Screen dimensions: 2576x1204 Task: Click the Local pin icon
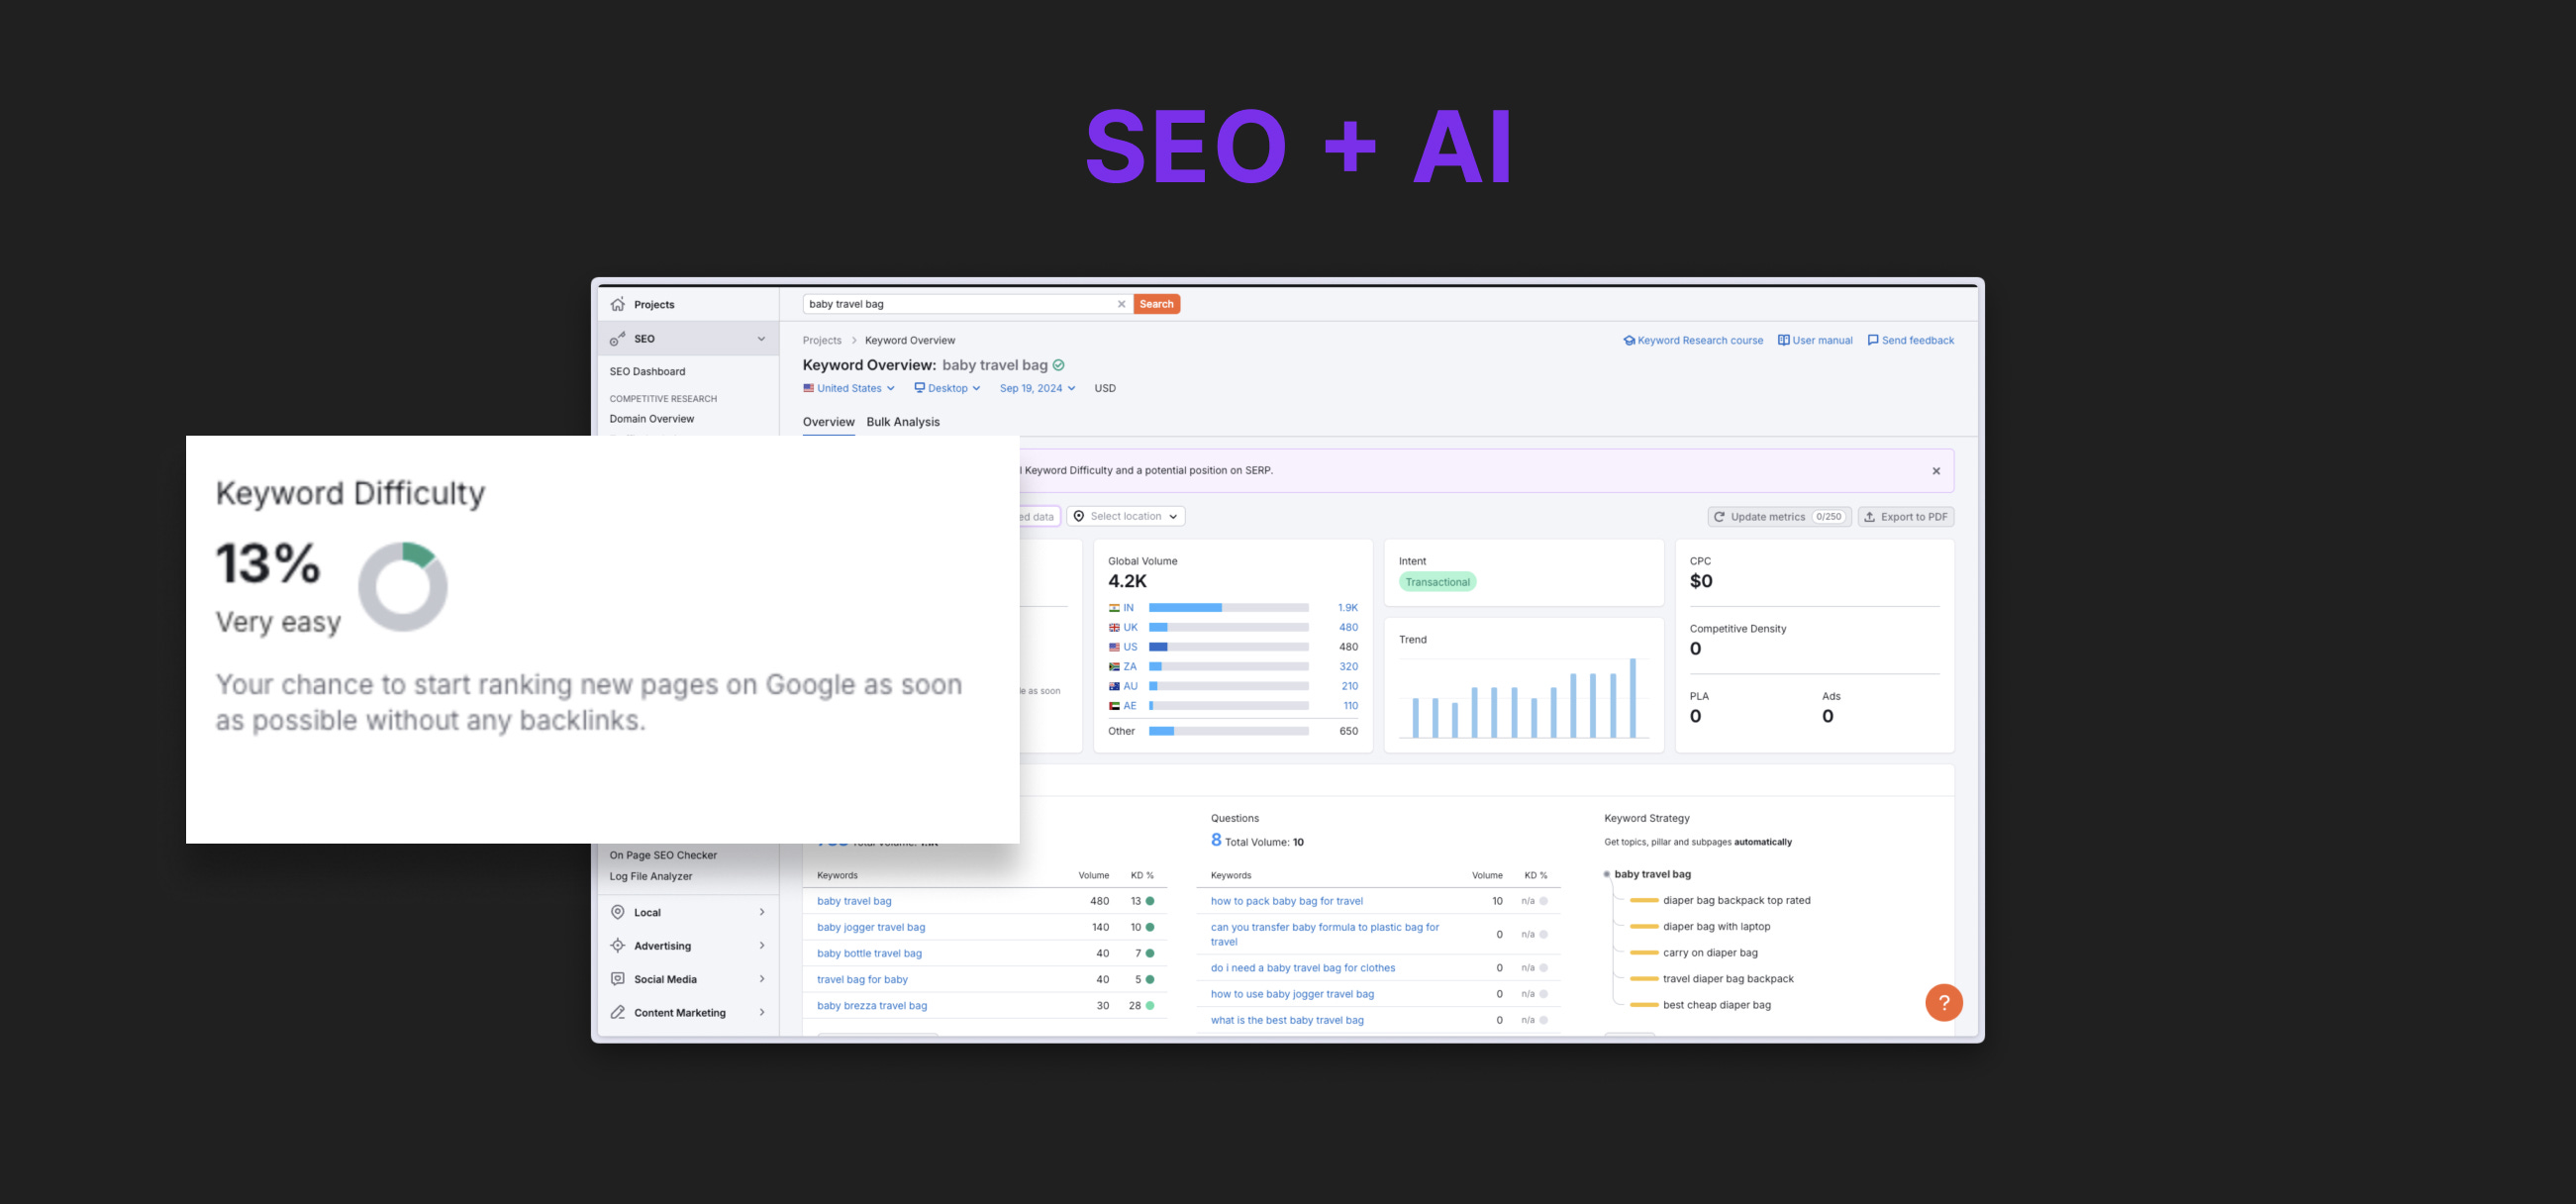(618, 912)
